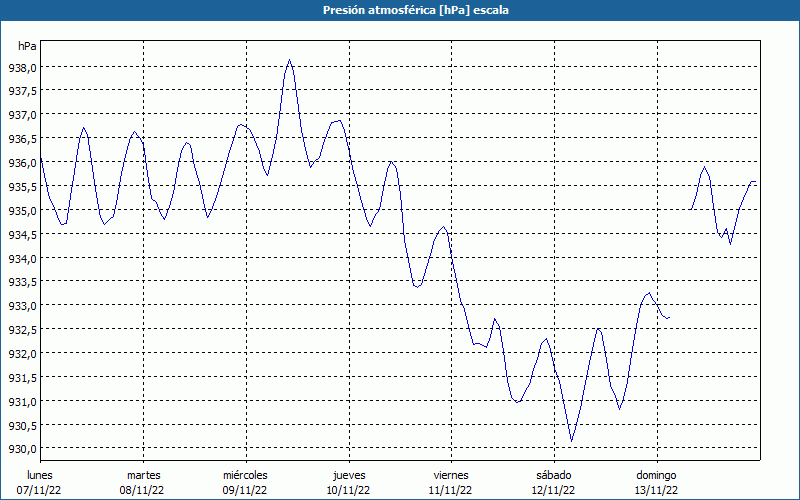
Task: Click the 'martes' day label
Action: click(x=144, y=475)
